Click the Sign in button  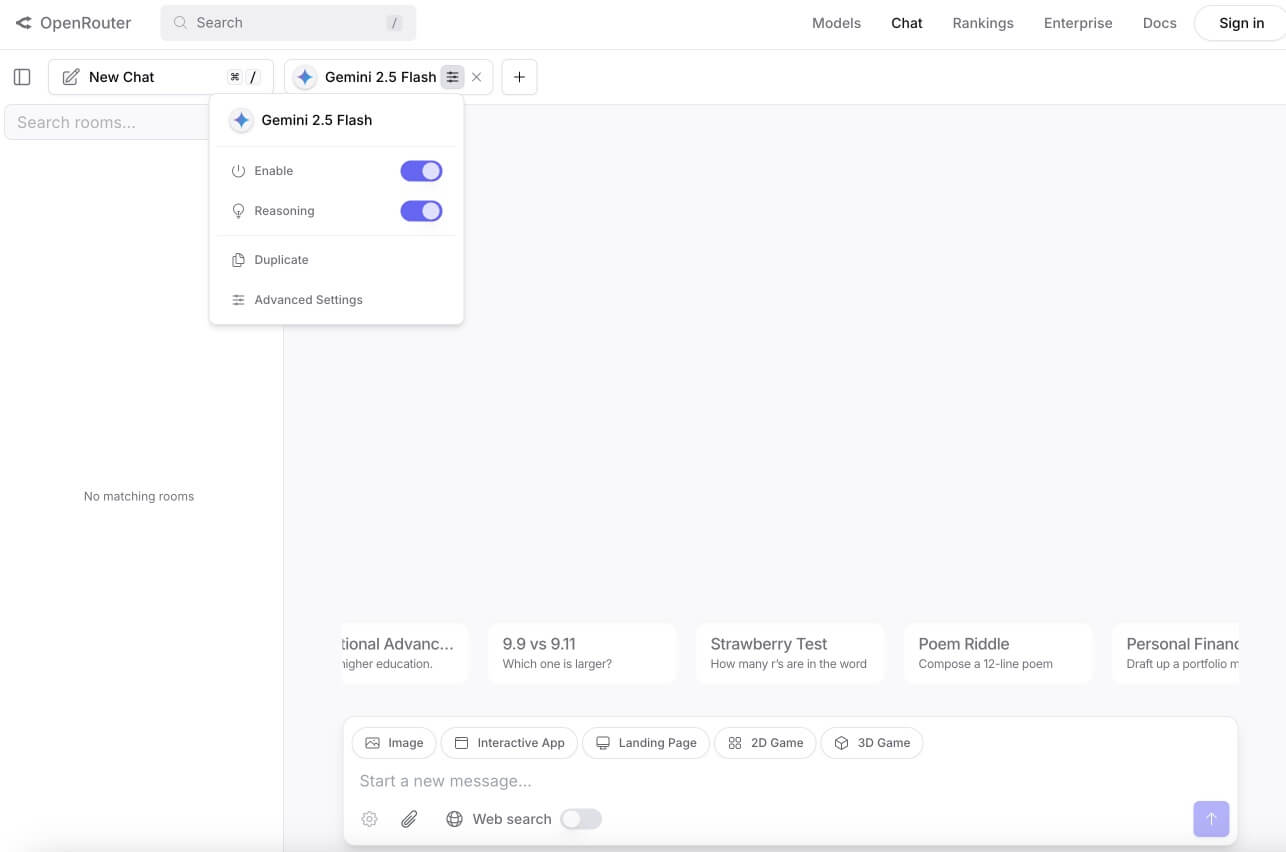tap(1241, 23)
